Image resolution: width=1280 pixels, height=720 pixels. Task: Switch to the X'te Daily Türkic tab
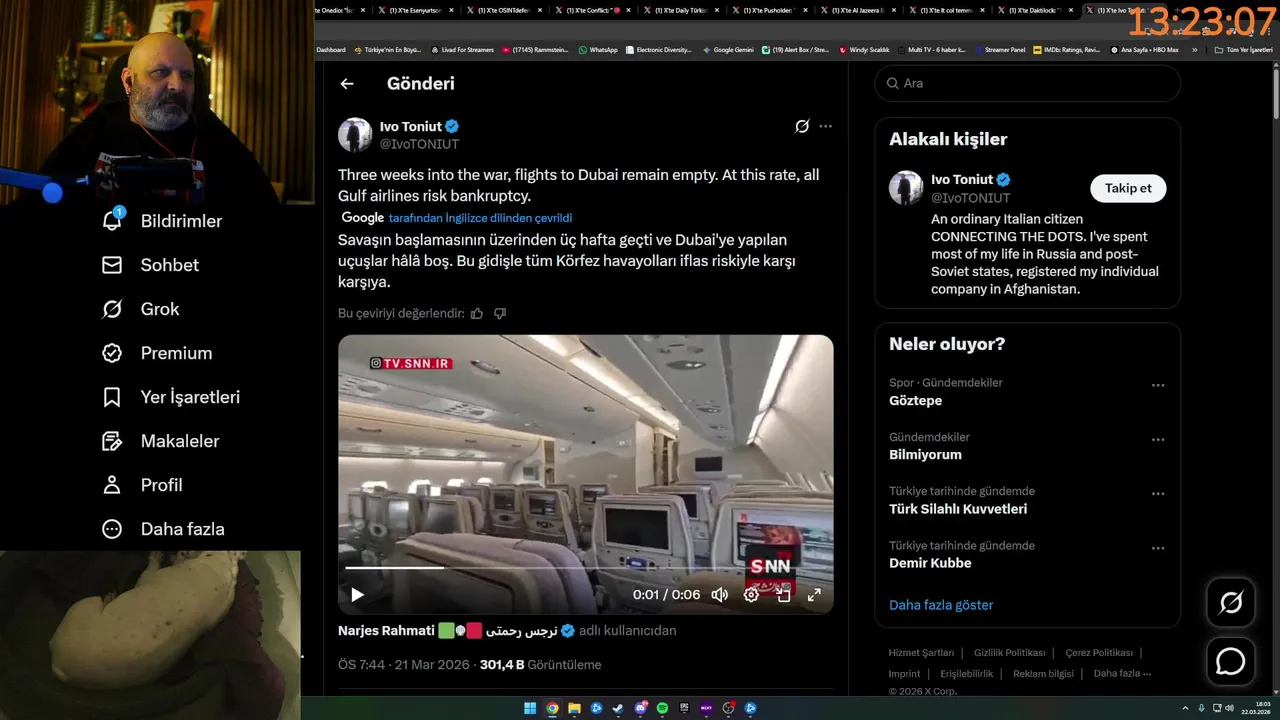click(x=681, y=10)
